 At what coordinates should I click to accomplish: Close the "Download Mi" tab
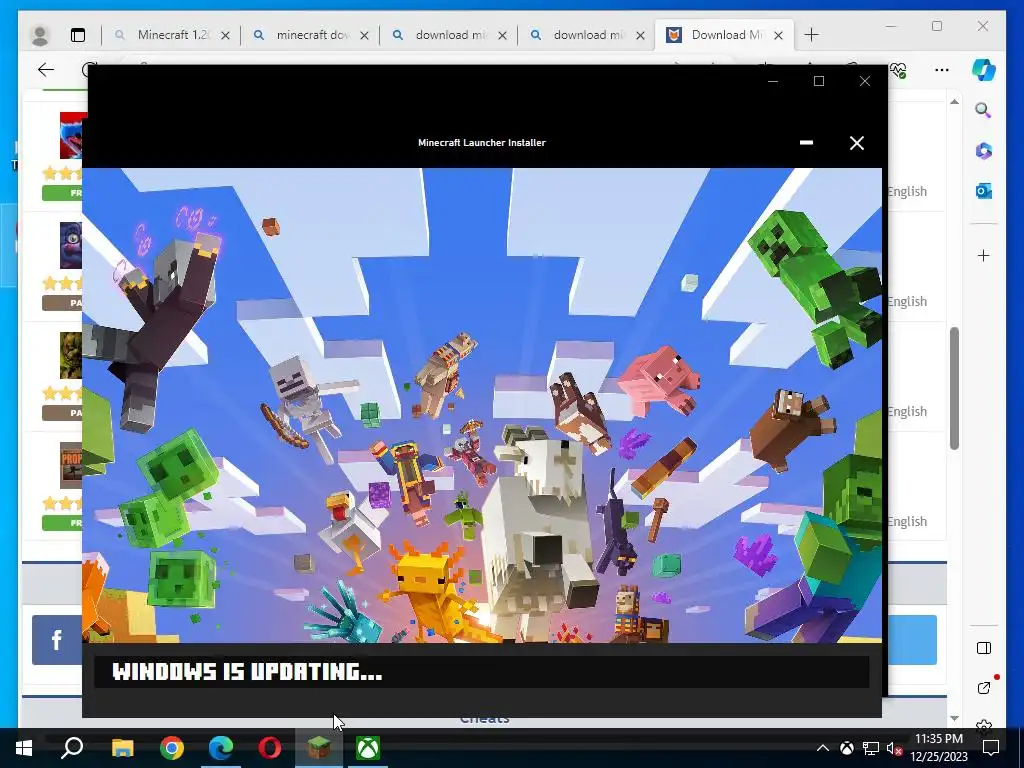coord(778,35)
